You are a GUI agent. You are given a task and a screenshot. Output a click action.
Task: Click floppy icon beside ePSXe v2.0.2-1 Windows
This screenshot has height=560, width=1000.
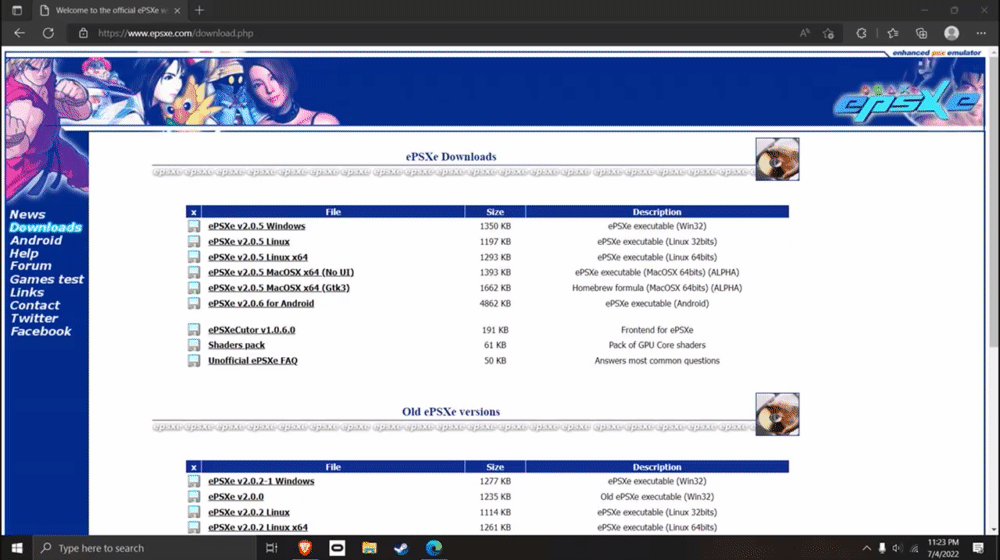[194, 481]
